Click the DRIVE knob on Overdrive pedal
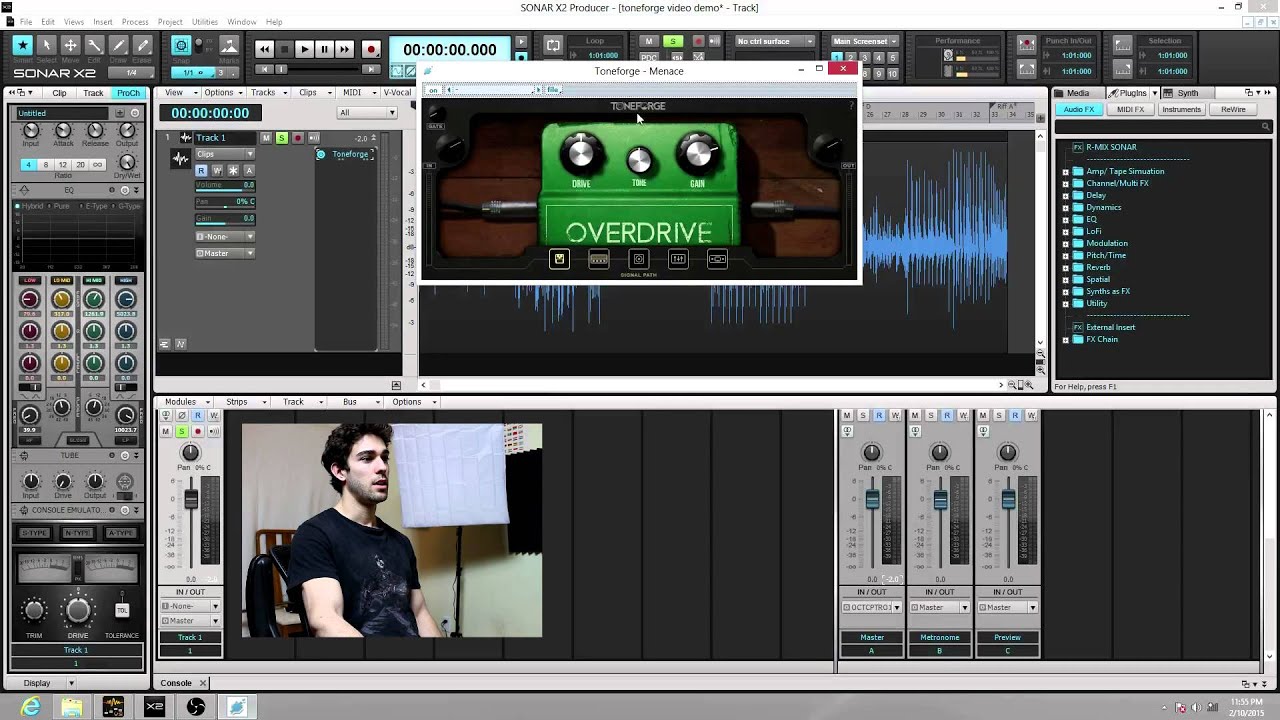 click(x=581, y=153)
